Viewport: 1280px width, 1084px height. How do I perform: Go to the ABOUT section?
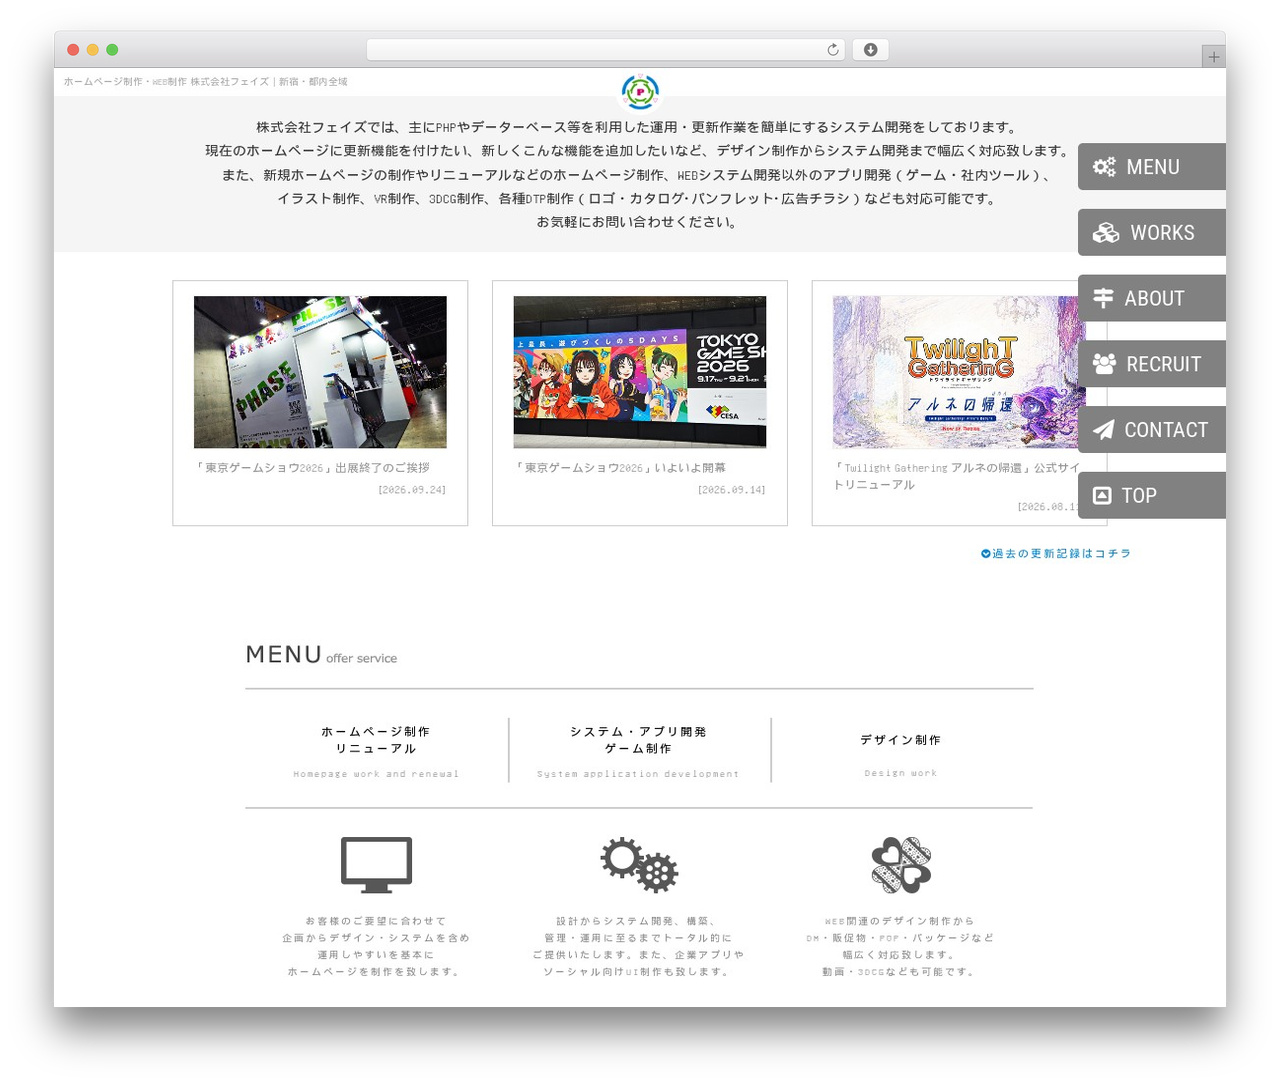tap(1152, 298)
